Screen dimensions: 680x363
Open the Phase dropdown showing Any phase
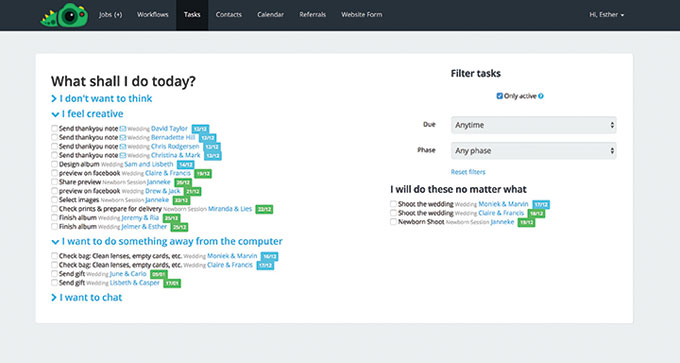533,151
